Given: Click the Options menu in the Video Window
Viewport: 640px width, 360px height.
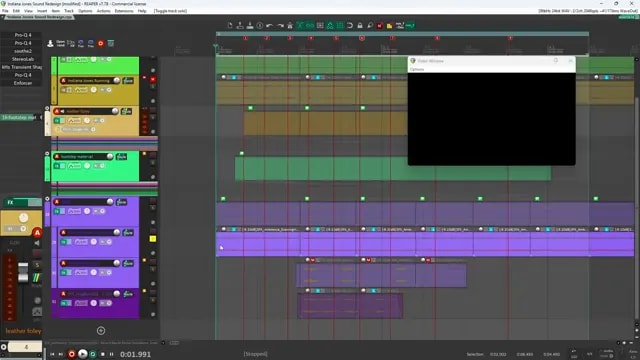Looking at the screenshot, I should (417, 69).
